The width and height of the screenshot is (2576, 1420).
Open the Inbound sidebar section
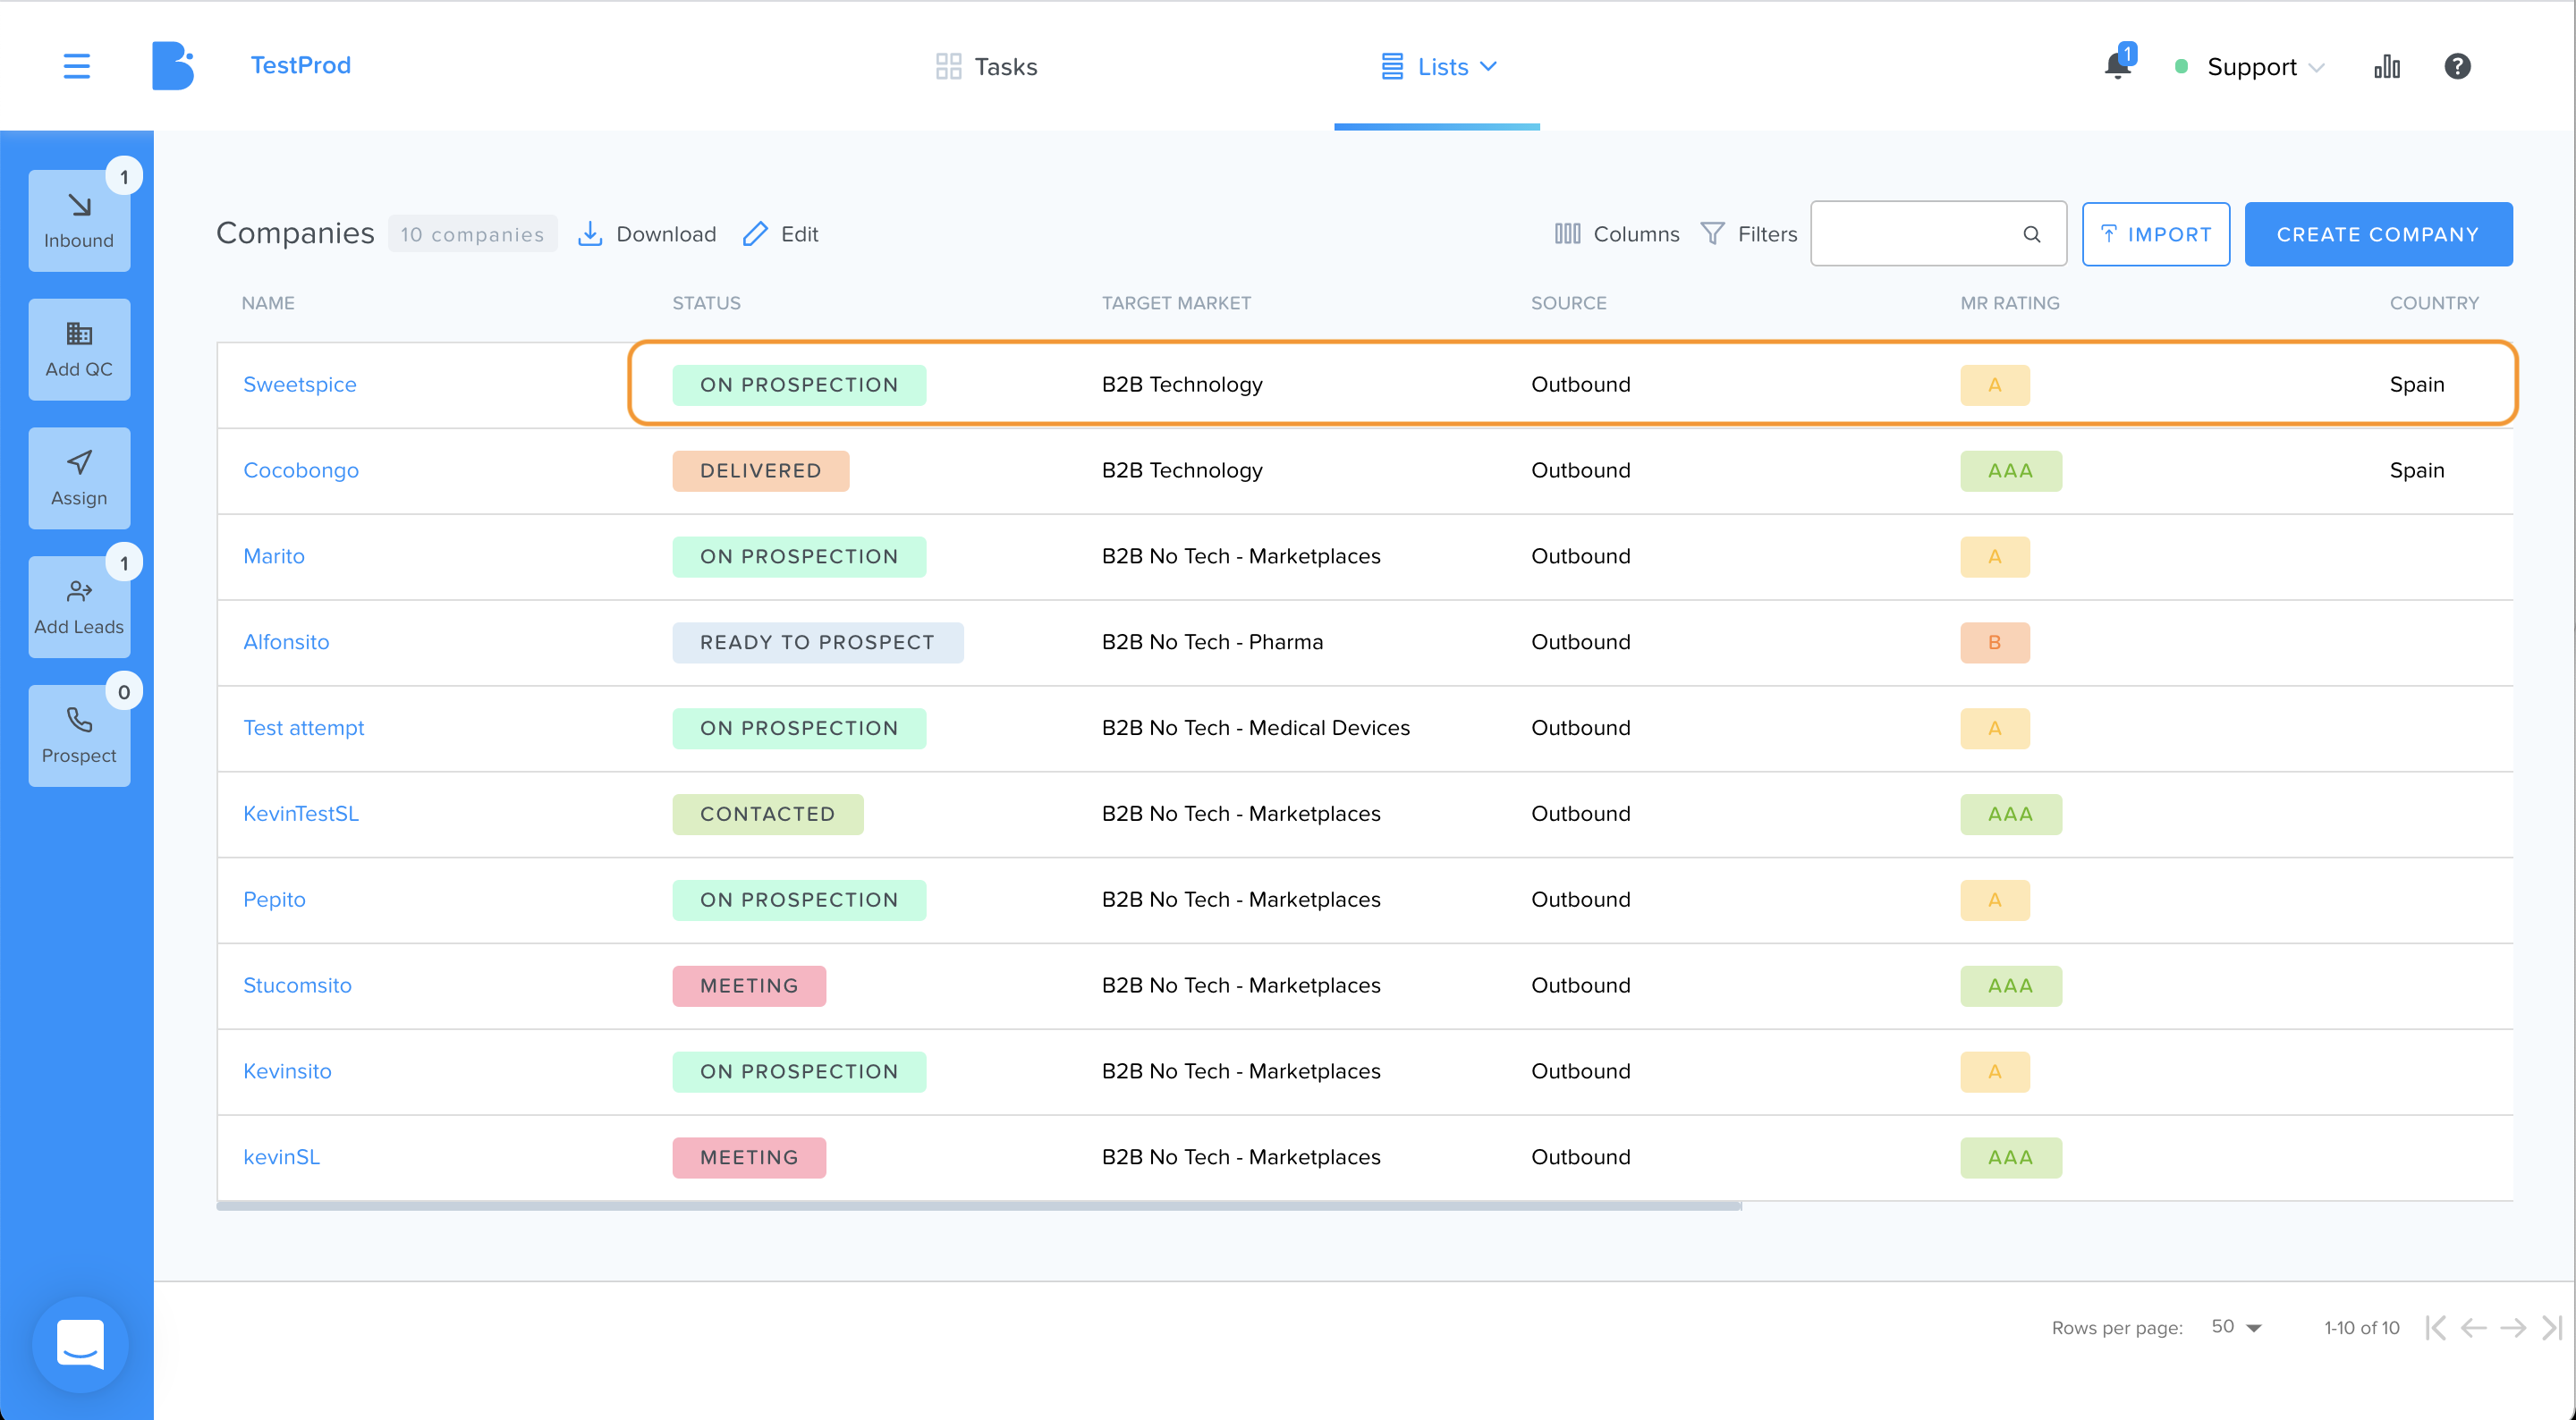79,220
